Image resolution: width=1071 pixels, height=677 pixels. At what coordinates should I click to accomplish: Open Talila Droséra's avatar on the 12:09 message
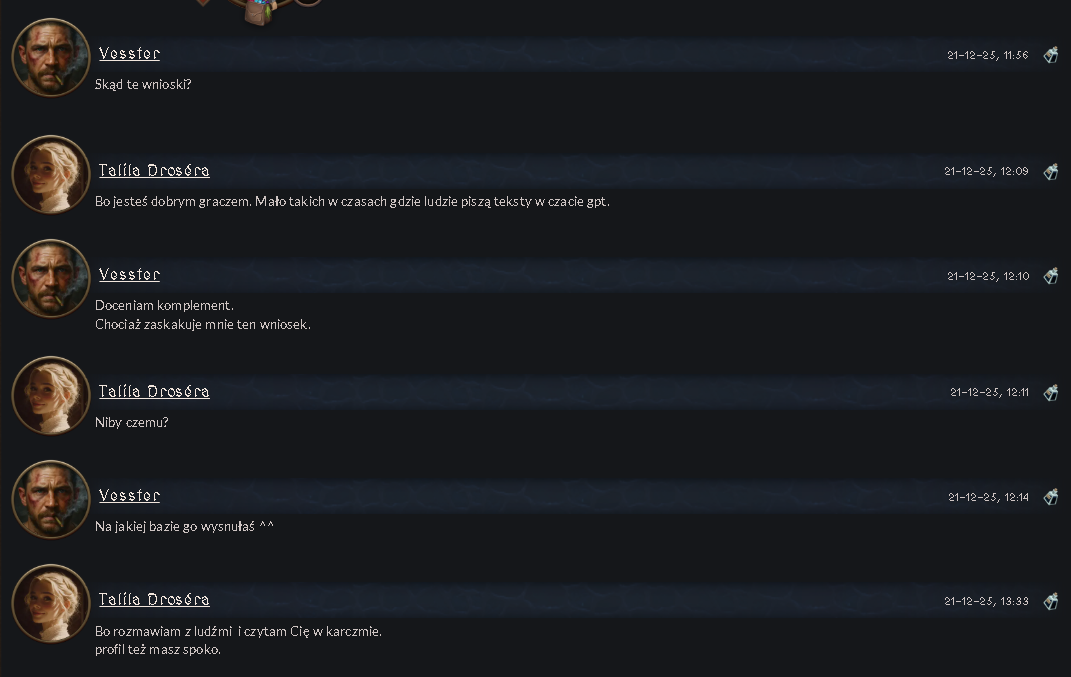[x=51, y=174]
